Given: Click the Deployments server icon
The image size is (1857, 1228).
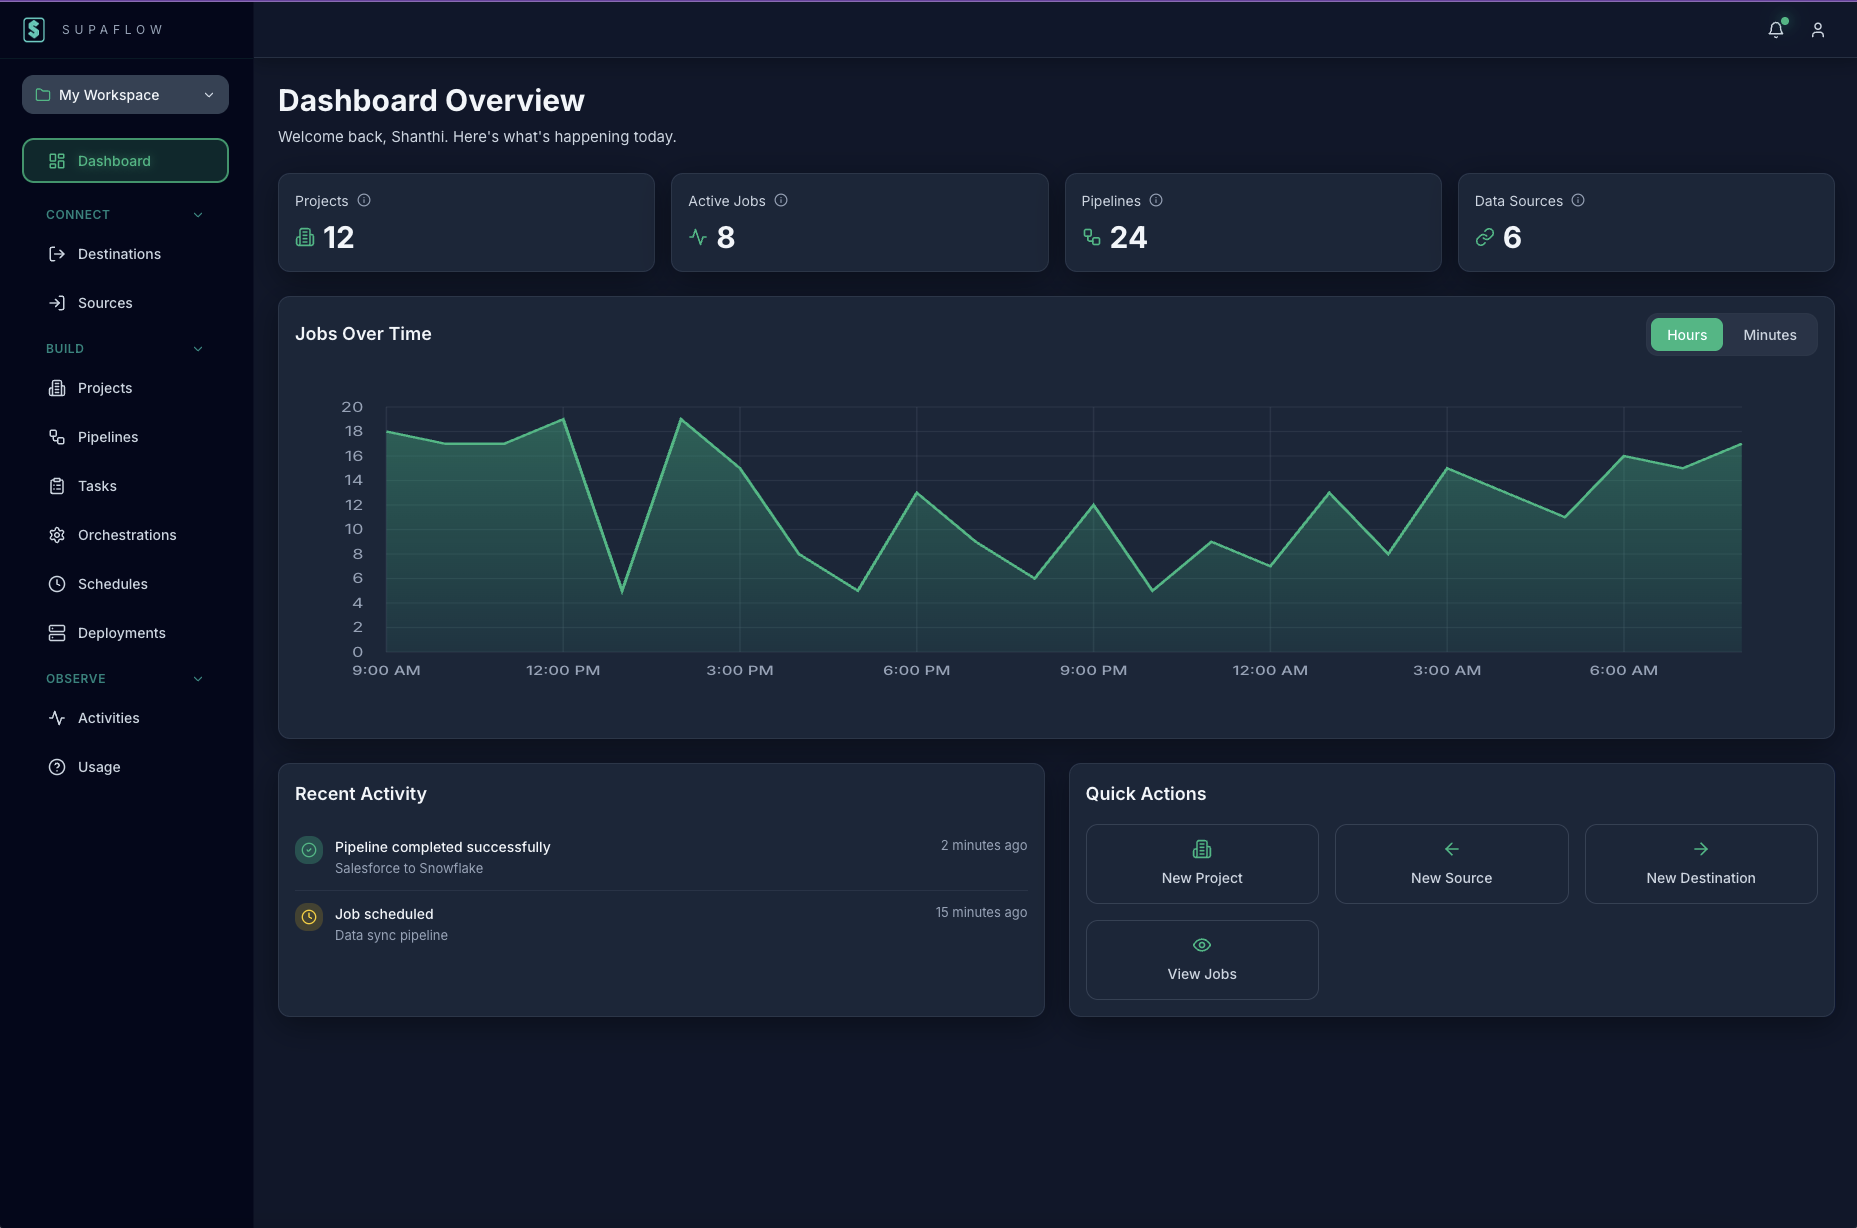Looking at the screenshot, I should [57, 633].
